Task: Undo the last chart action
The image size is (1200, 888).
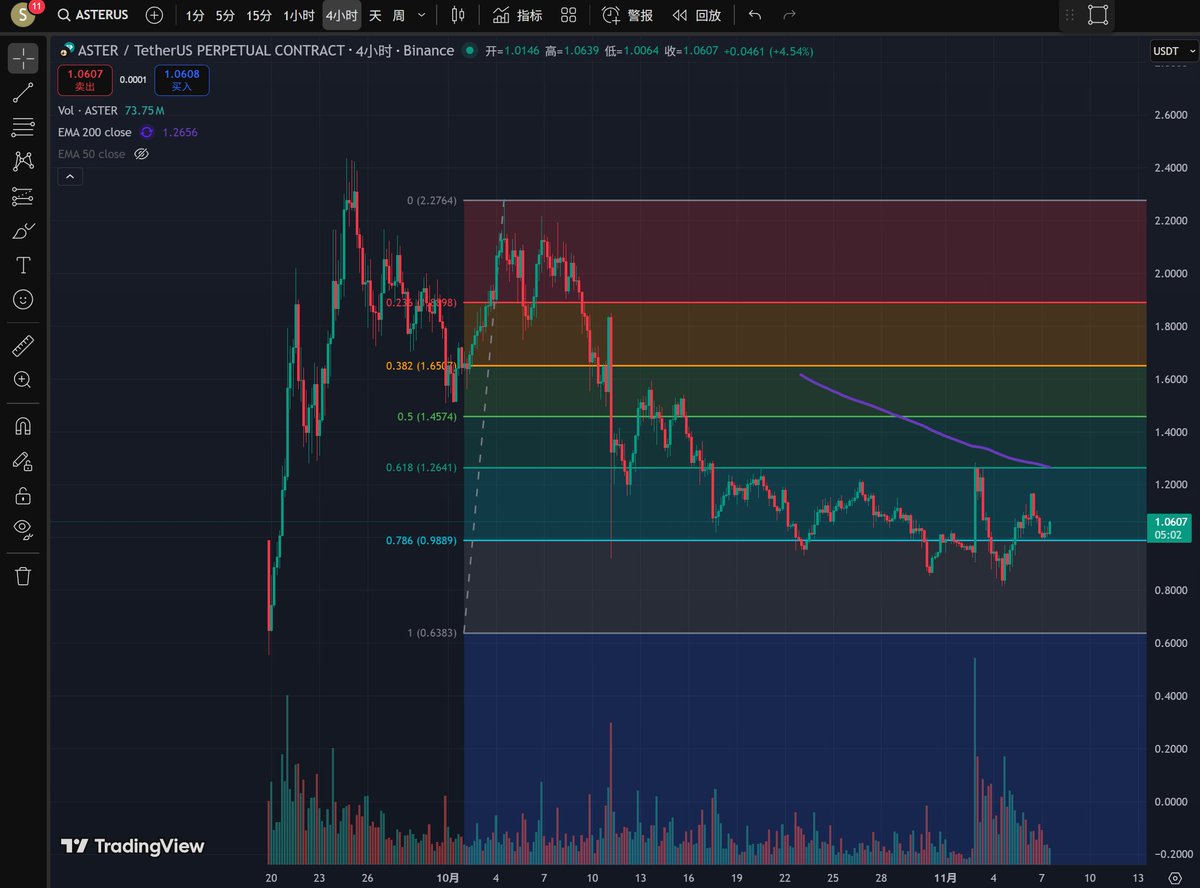Action: pos(755,15)
